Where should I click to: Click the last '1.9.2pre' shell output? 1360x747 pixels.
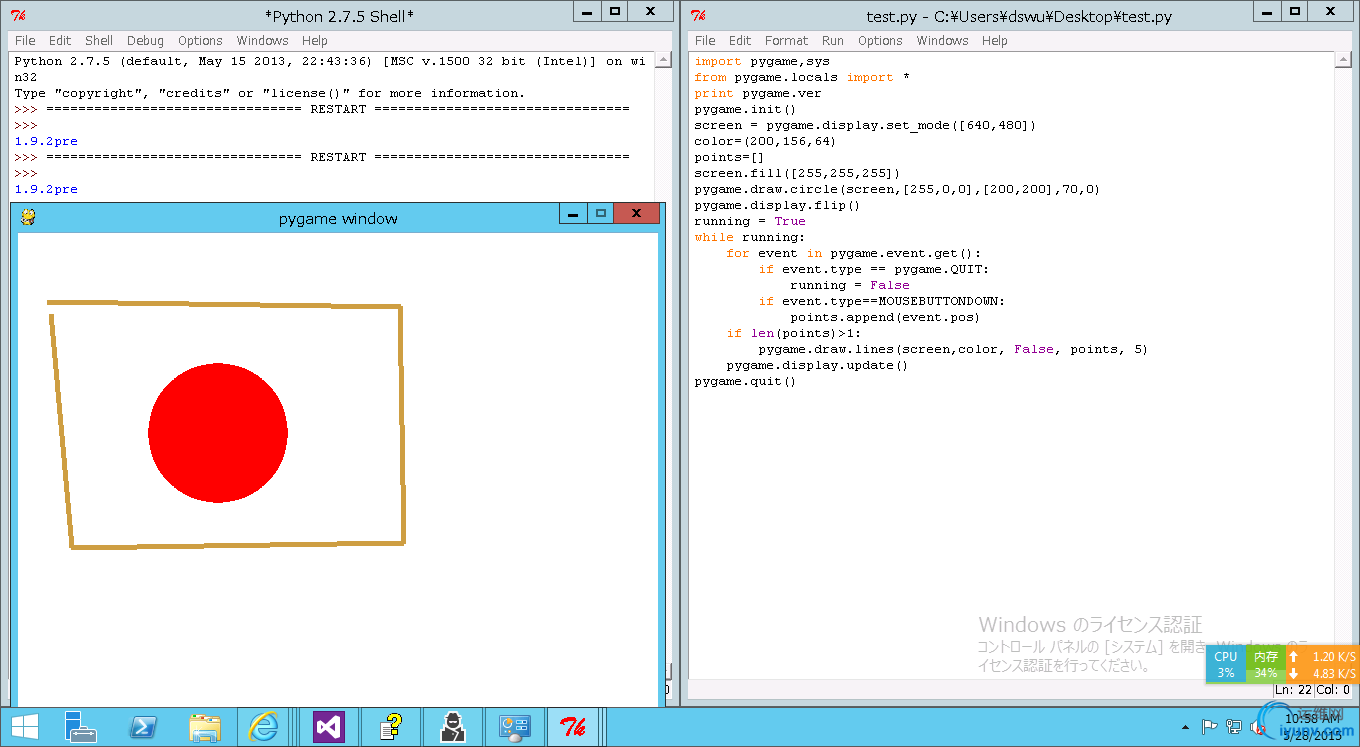coord(46,189)
